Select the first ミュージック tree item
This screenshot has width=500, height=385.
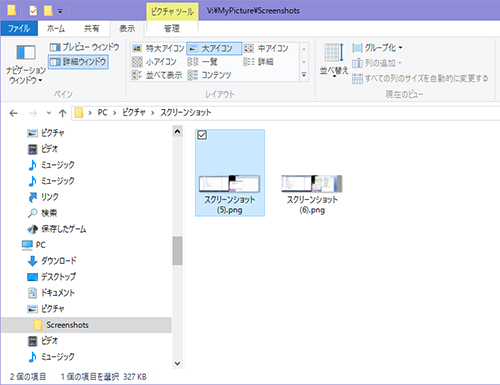(52, 165)
